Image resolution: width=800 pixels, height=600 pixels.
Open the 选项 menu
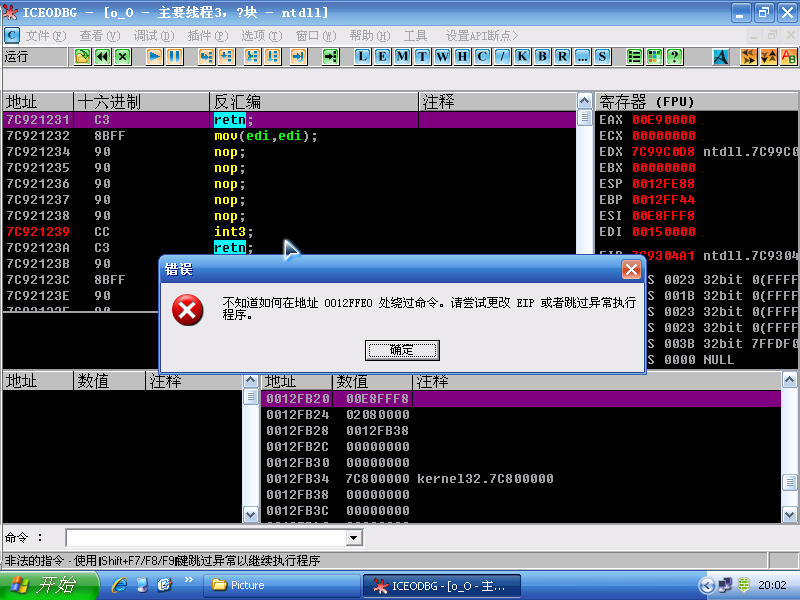[261, 36]
